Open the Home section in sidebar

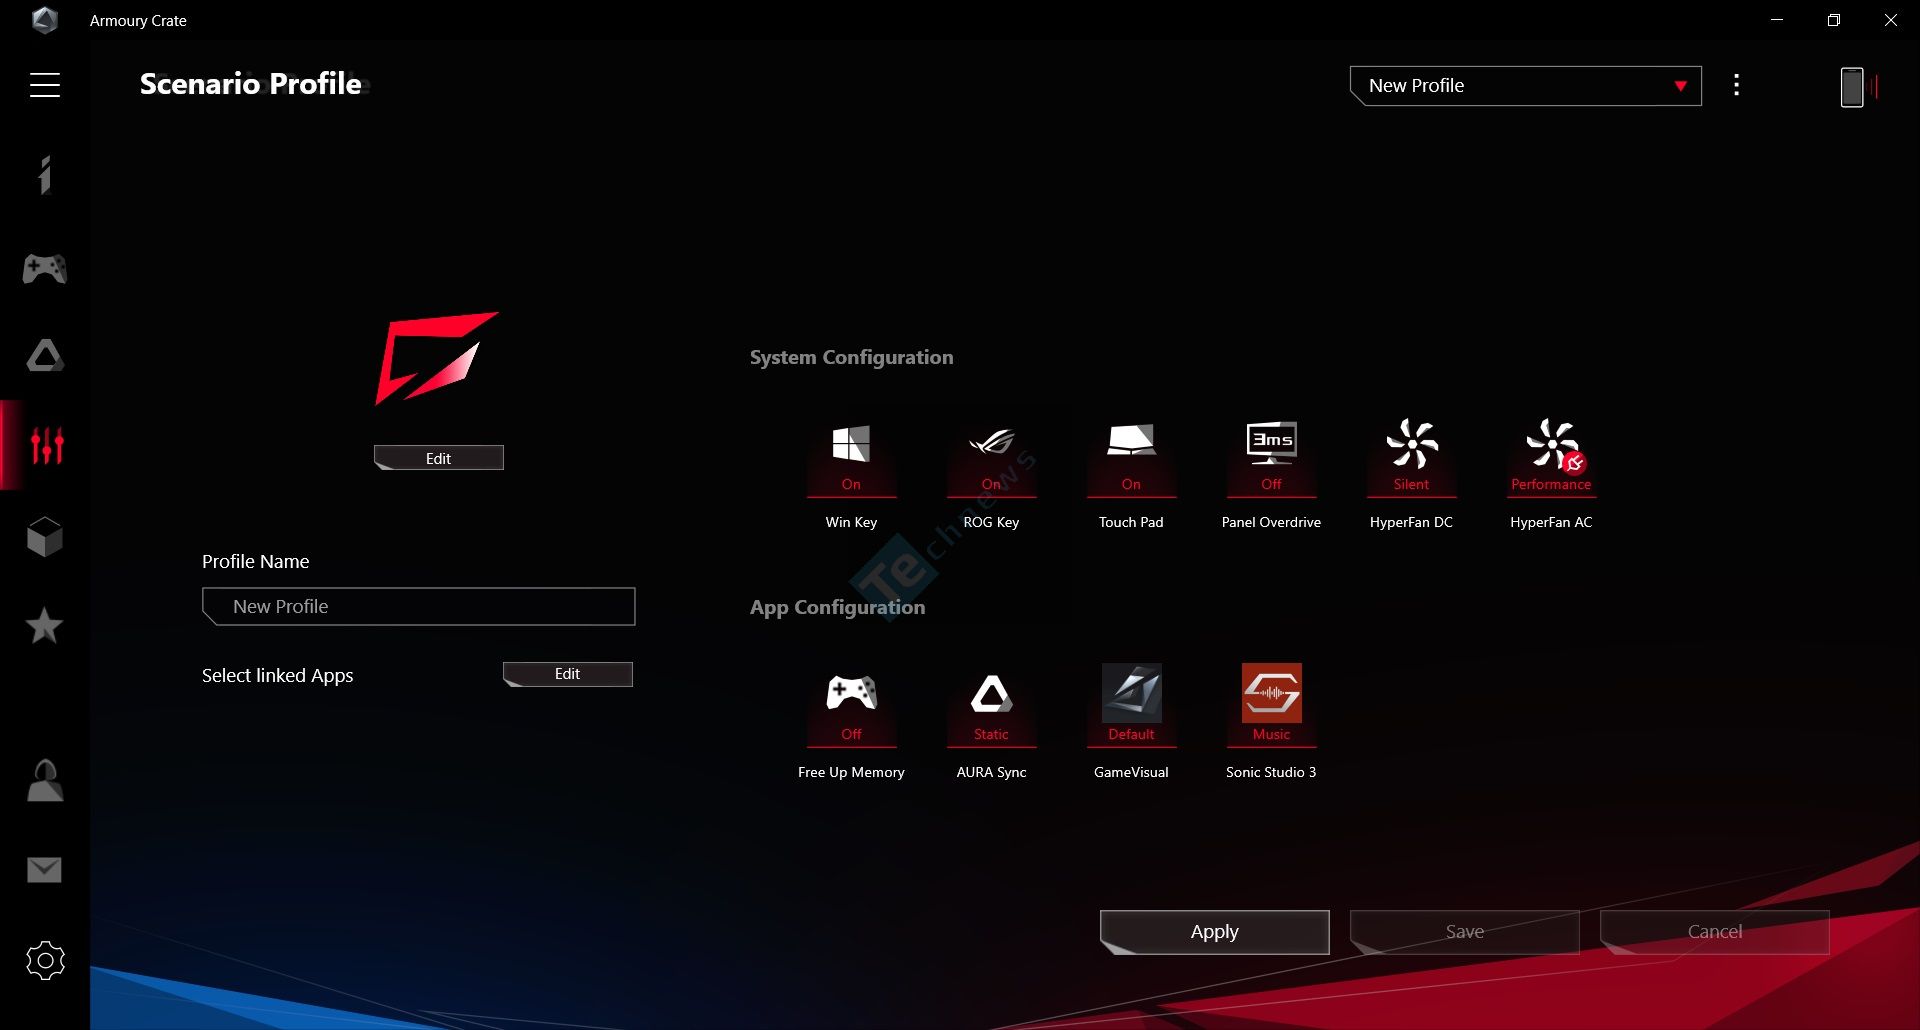(x=45, y=175)
